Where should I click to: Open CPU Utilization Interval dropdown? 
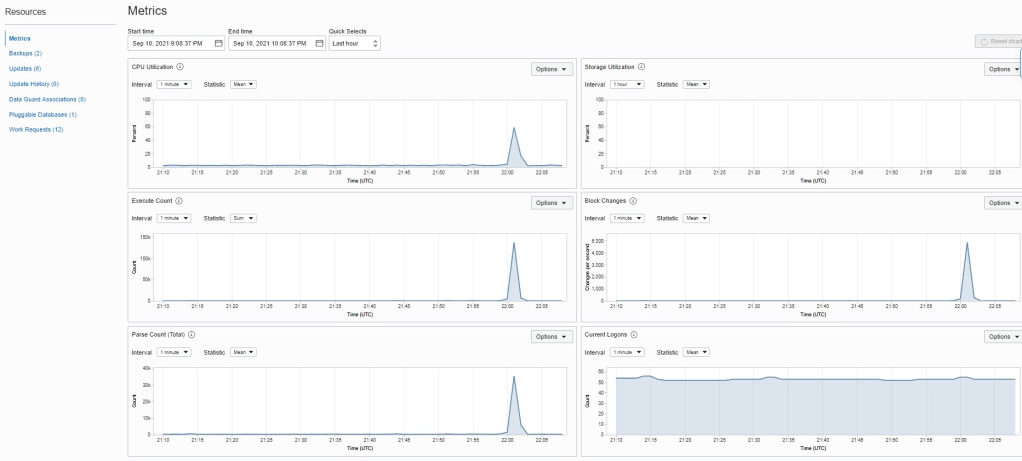click(x=173, y=84)
